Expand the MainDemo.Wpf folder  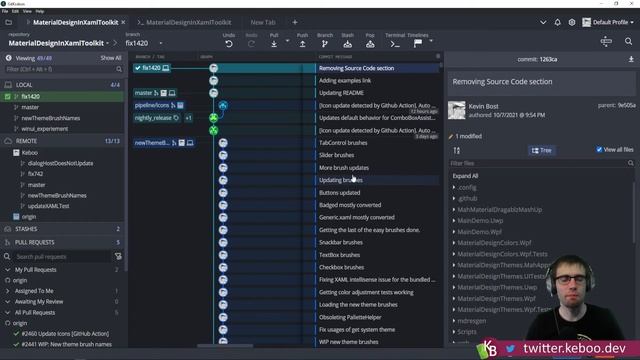pos(454,232)
